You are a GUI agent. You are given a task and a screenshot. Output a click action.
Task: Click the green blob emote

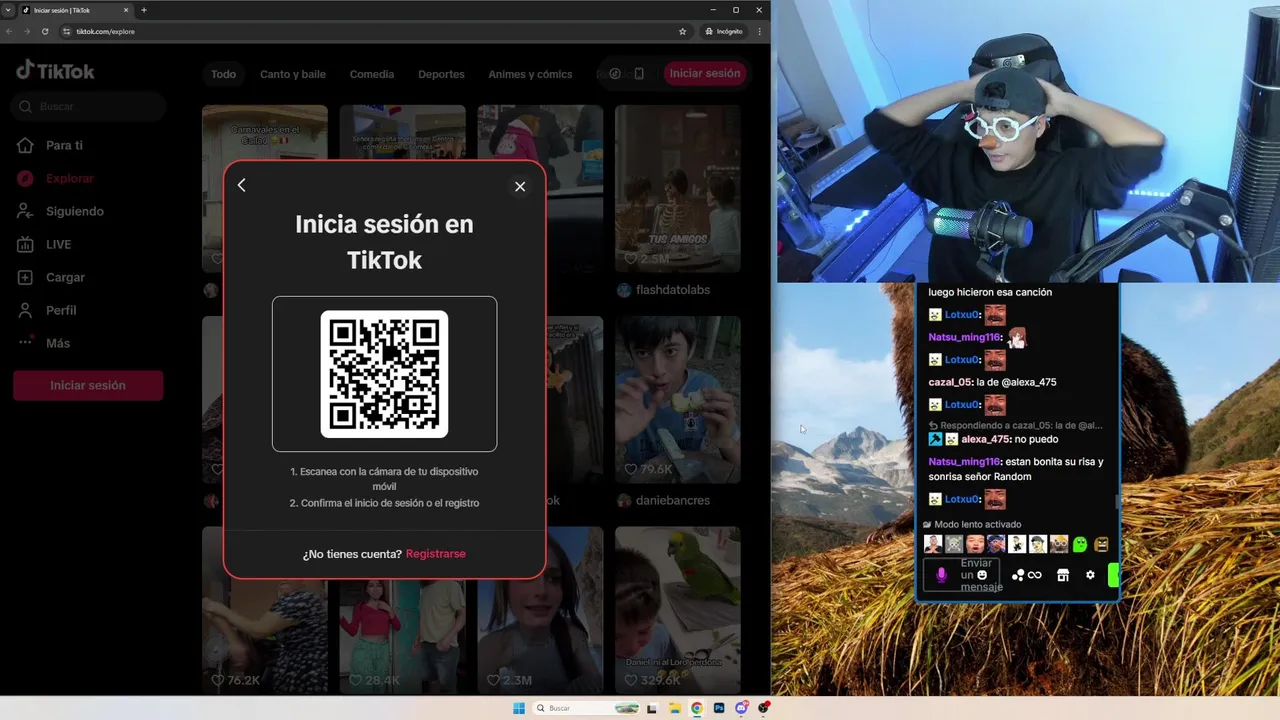click(1080, 544)
